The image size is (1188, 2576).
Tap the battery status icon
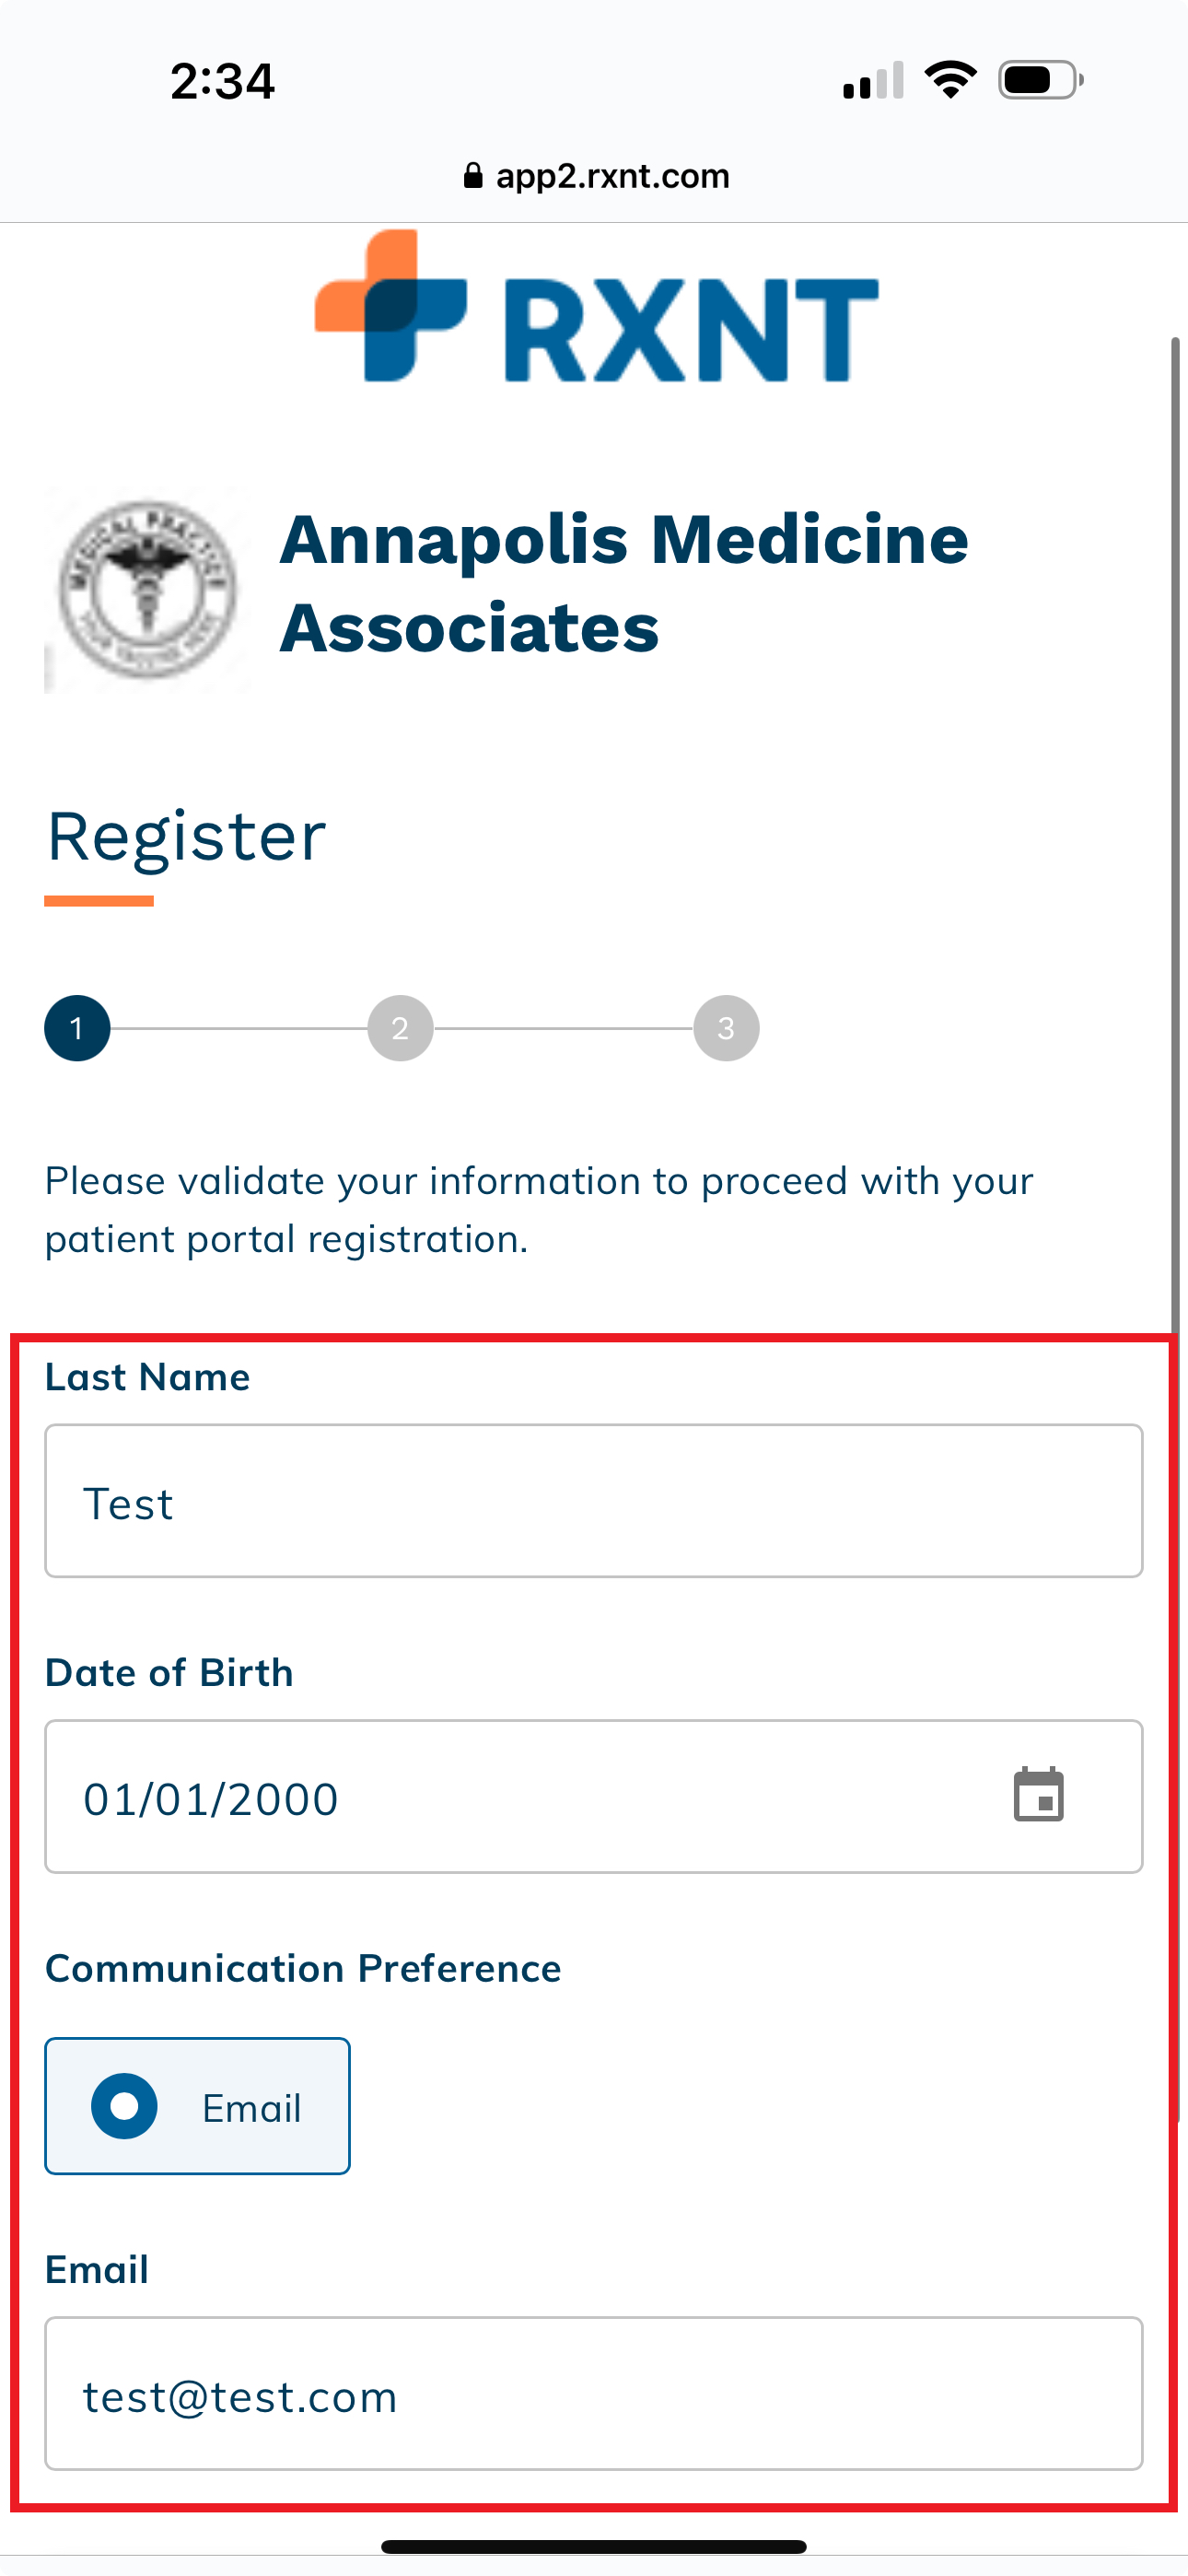pyautogui.click(x=1040, y=80)
